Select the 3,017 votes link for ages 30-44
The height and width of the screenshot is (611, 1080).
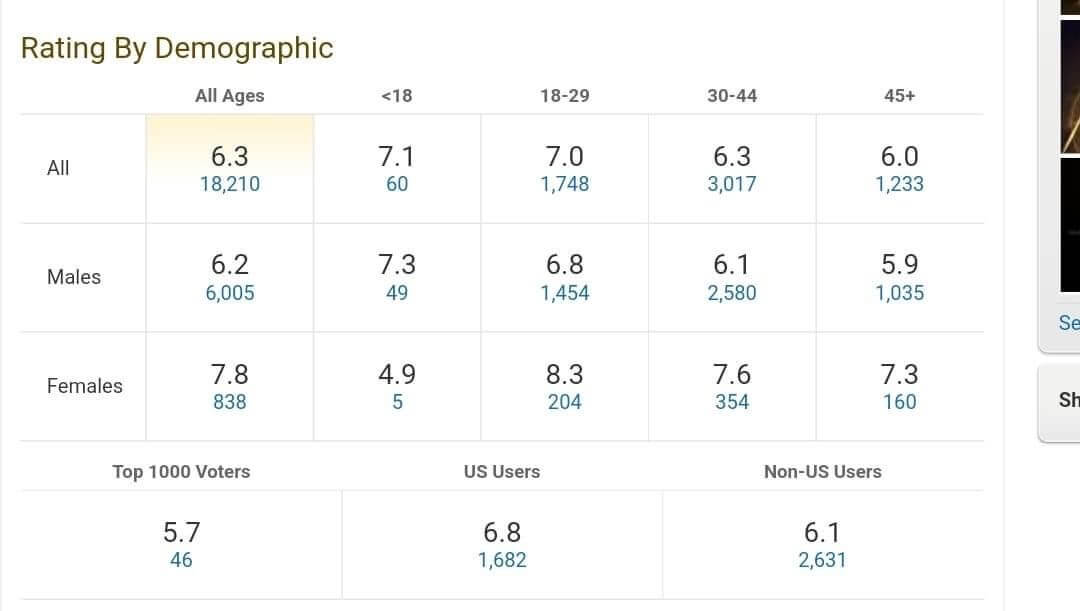pos(731,184)
